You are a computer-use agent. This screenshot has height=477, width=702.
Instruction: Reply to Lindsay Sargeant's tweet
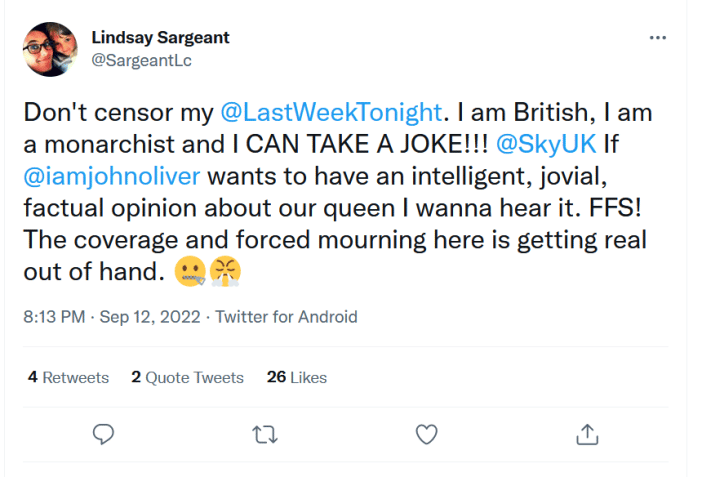pos(103,433)
